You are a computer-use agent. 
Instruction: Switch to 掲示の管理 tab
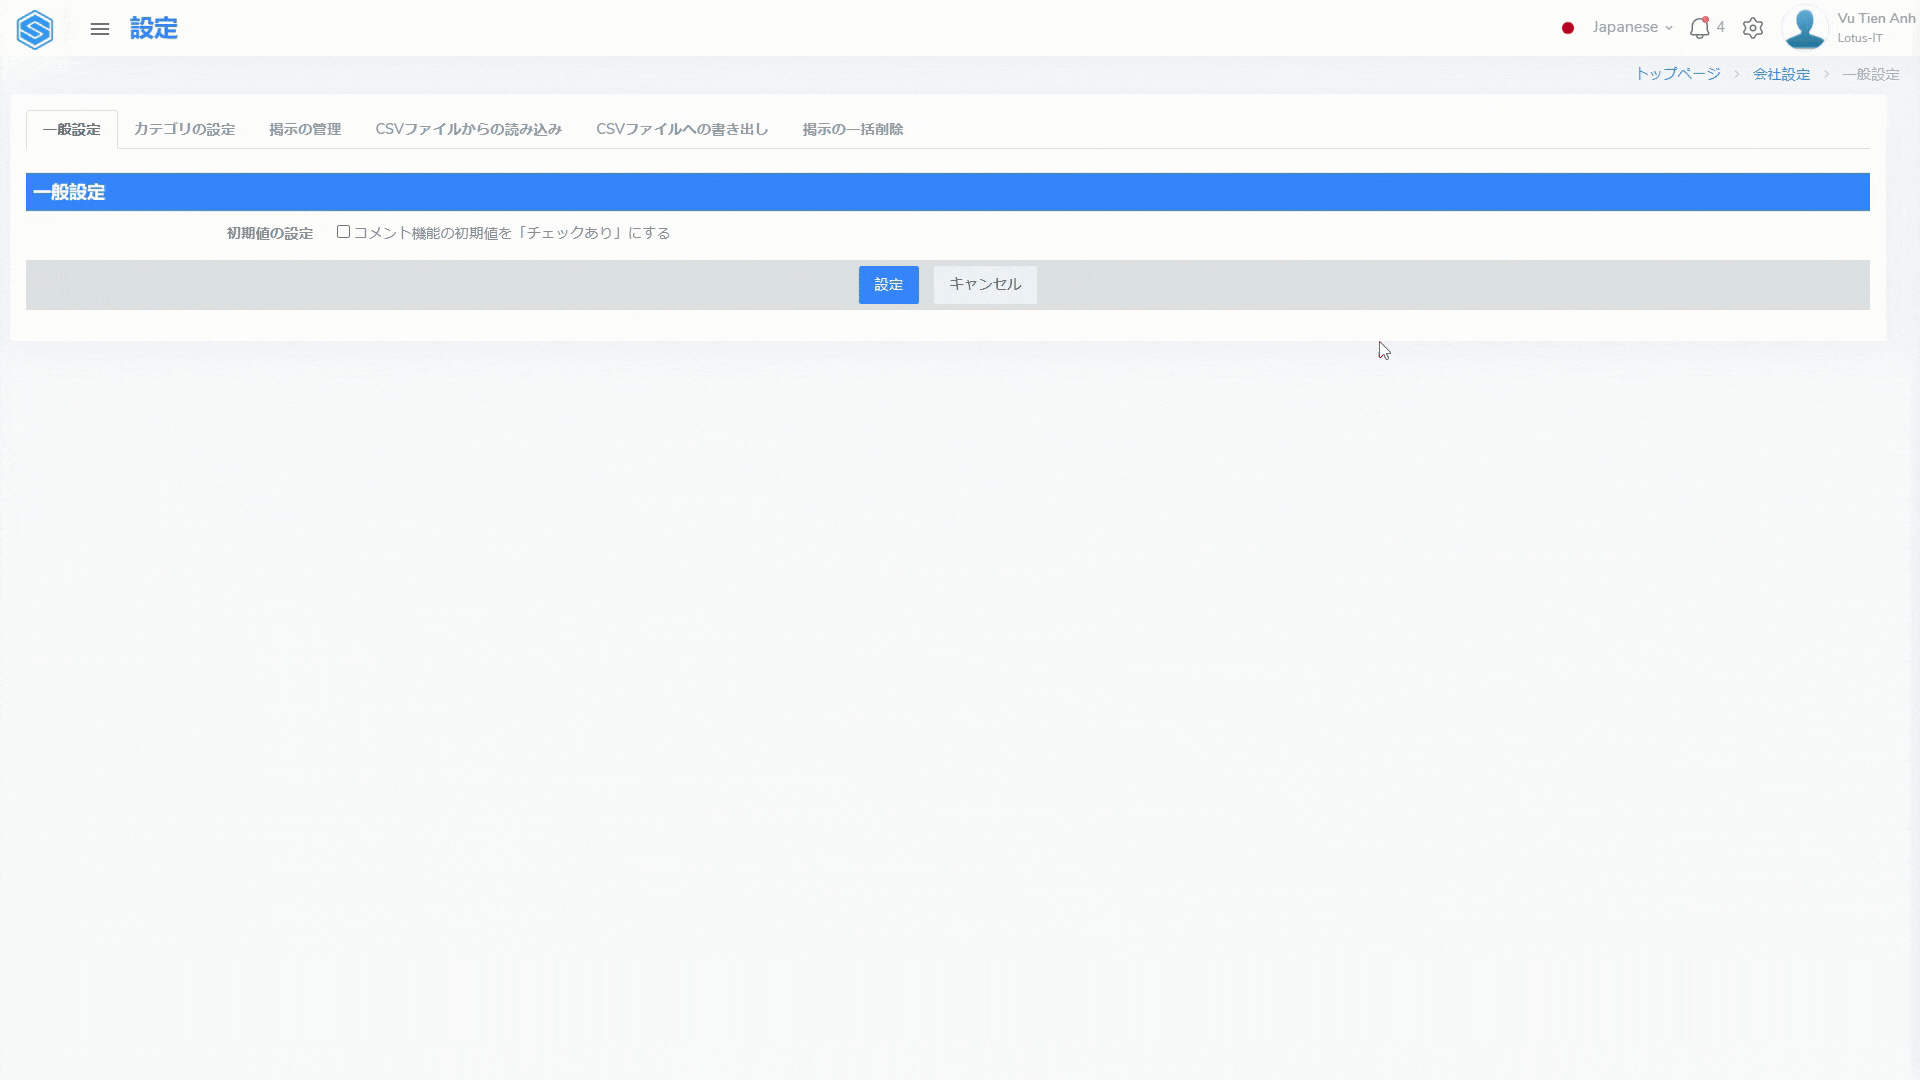(x=305, y=130)
